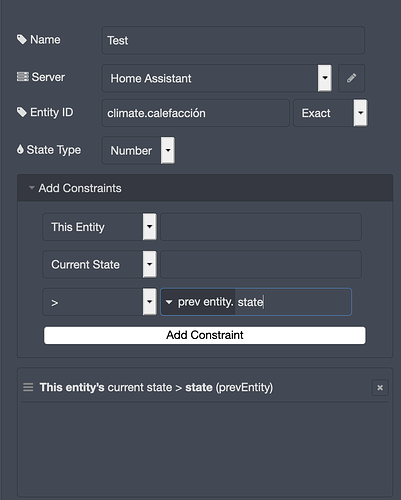Click the Entity ID tag icon

22,112
